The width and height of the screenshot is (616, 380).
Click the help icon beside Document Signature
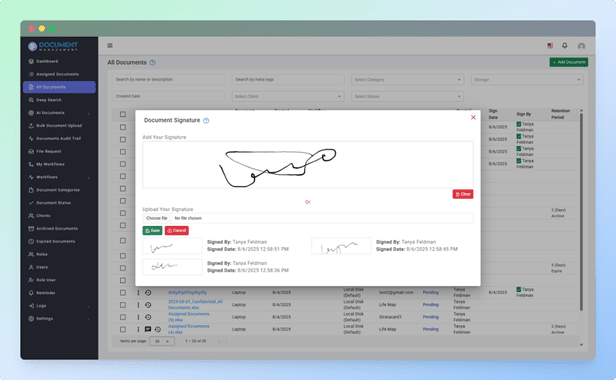(206, 121)
